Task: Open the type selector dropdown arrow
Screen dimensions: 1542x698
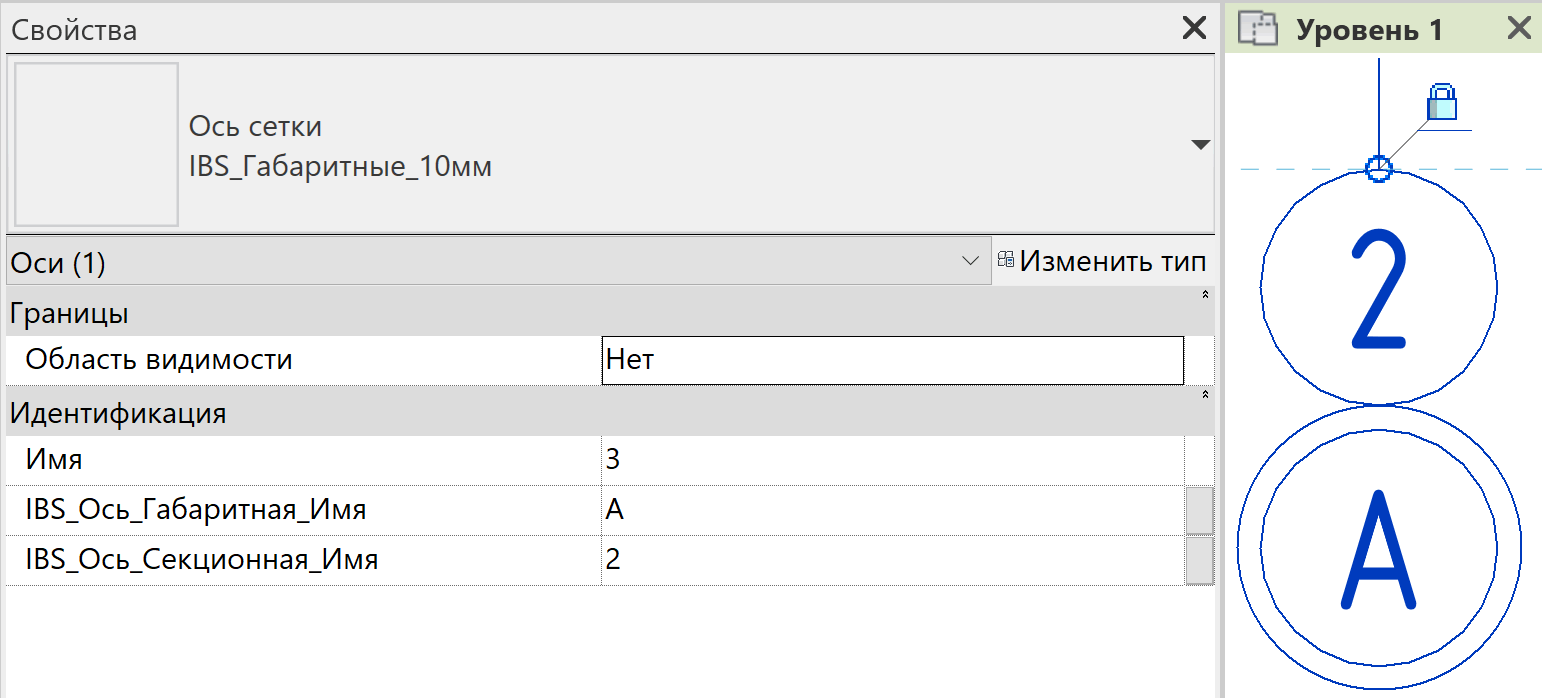Action: pyautogui.click(x=1201, y=145)
